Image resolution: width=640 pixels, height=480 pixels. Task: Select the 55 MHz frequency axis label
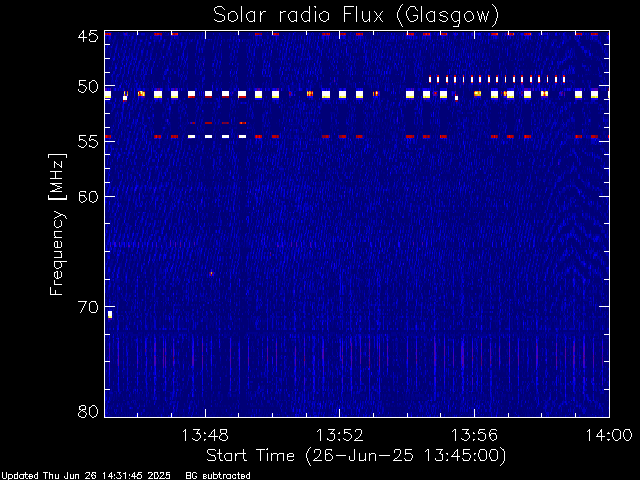pos(88,142)
